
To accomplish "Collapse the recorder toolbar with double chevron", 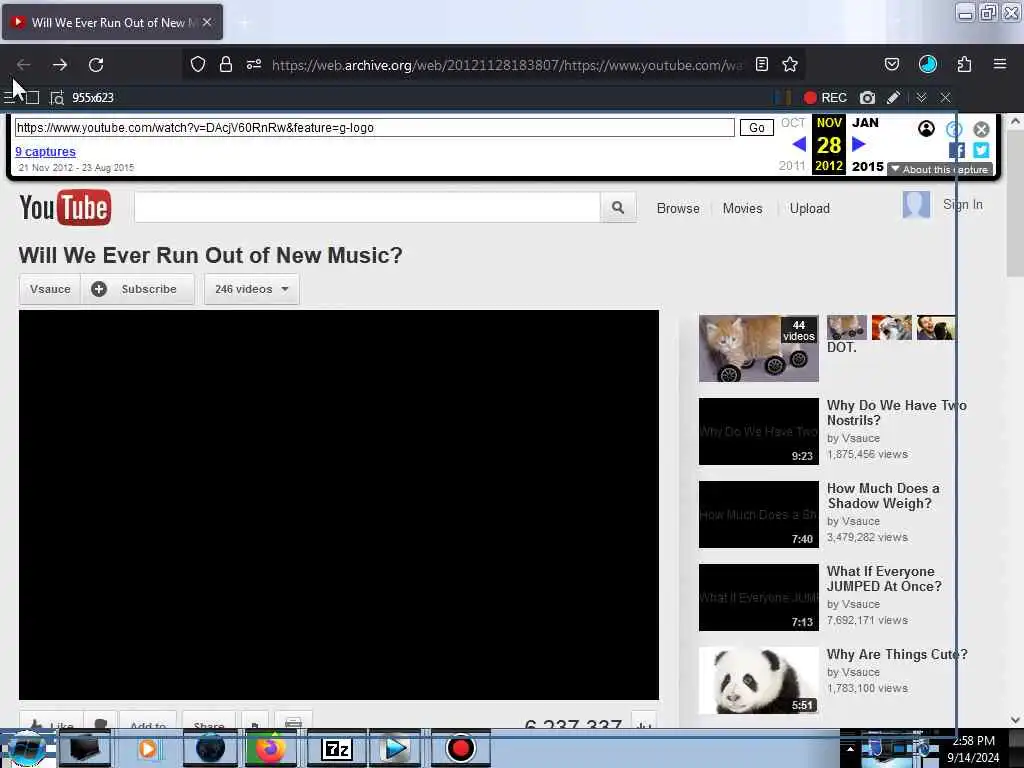I will [x=921, y=97].
